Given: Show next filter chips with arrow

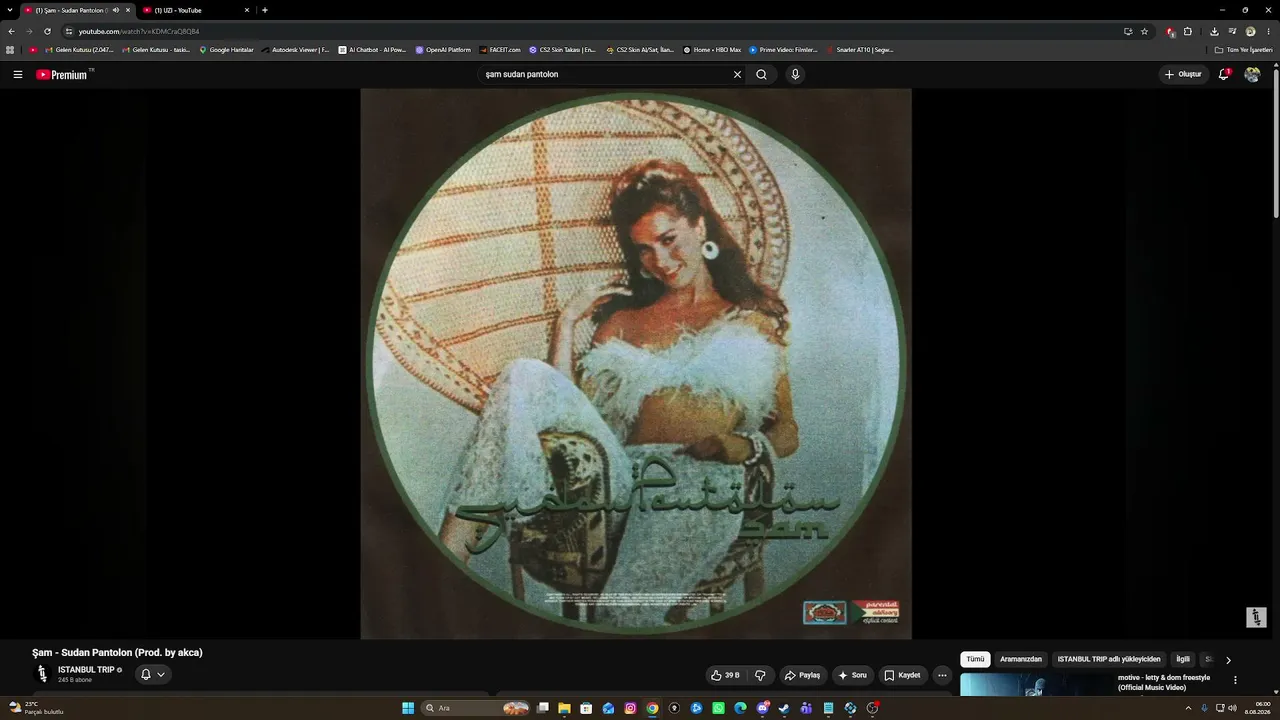Looking at the screenshot, I should 1228,660.
